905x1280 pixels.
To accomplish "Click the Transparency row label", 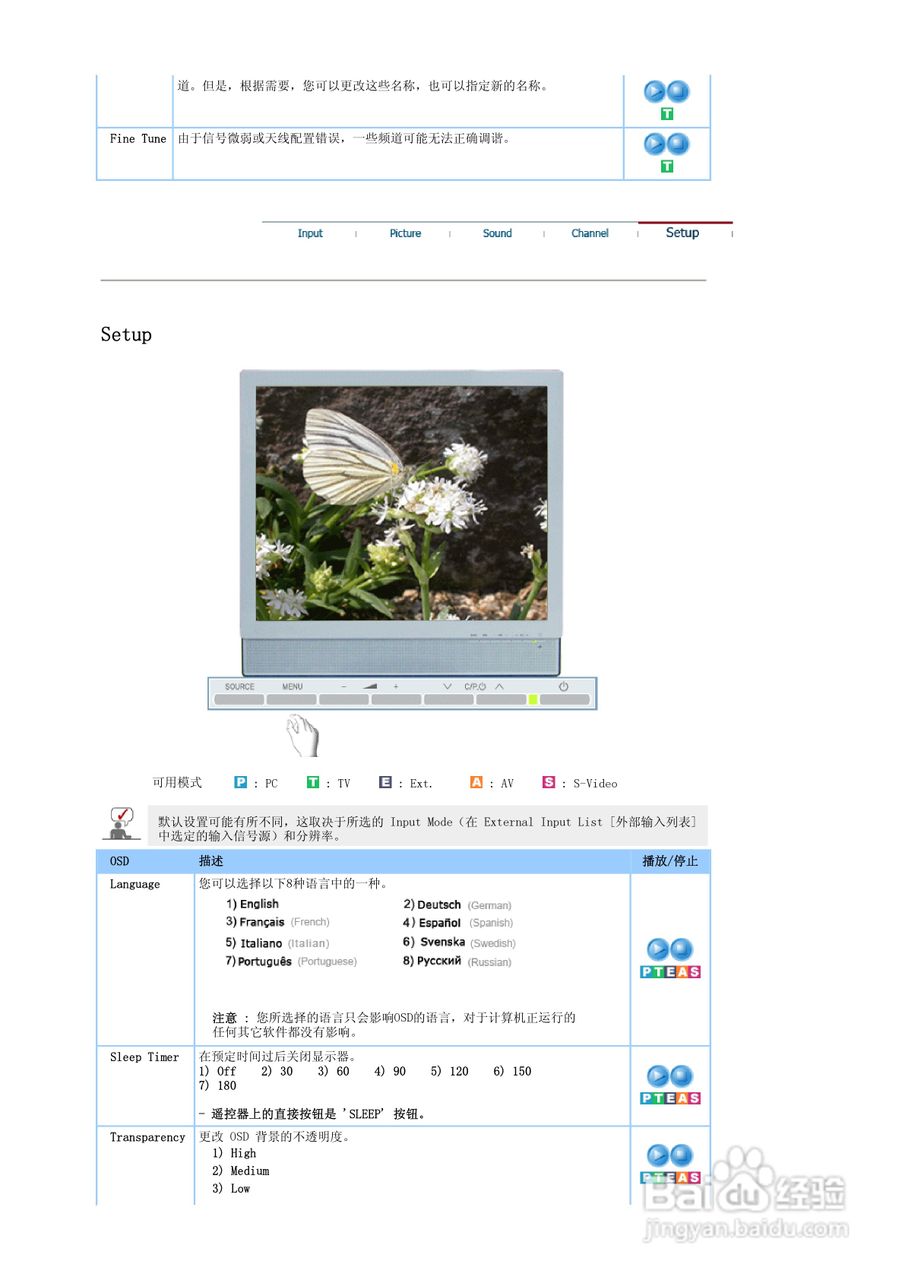I will [x=148, y=1137].
